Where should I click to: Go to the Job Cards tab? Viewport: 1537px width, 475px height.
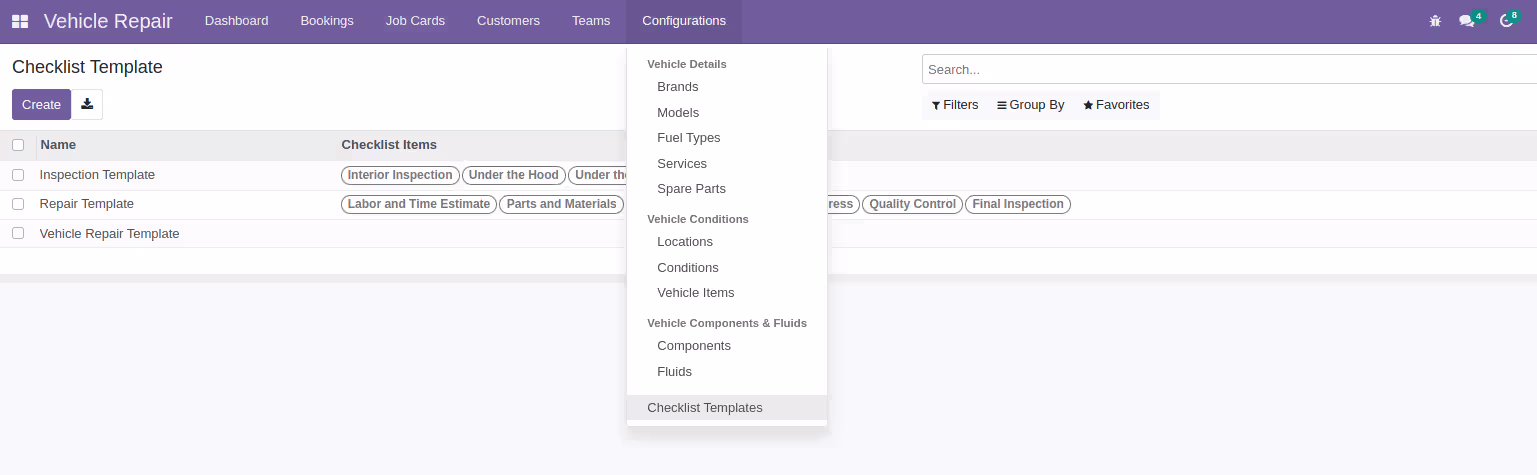coord(415,21)
